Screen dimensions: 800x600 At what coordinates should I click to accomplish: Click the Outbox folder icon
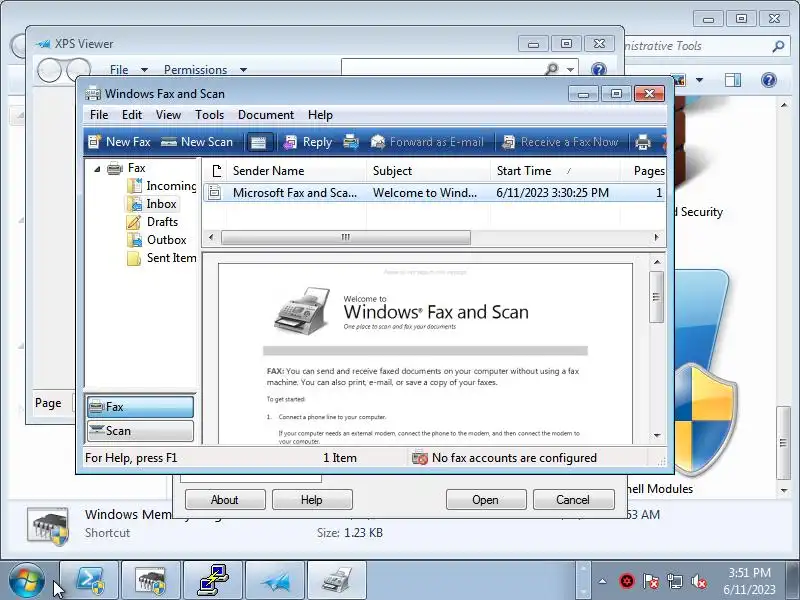point(134,240)
